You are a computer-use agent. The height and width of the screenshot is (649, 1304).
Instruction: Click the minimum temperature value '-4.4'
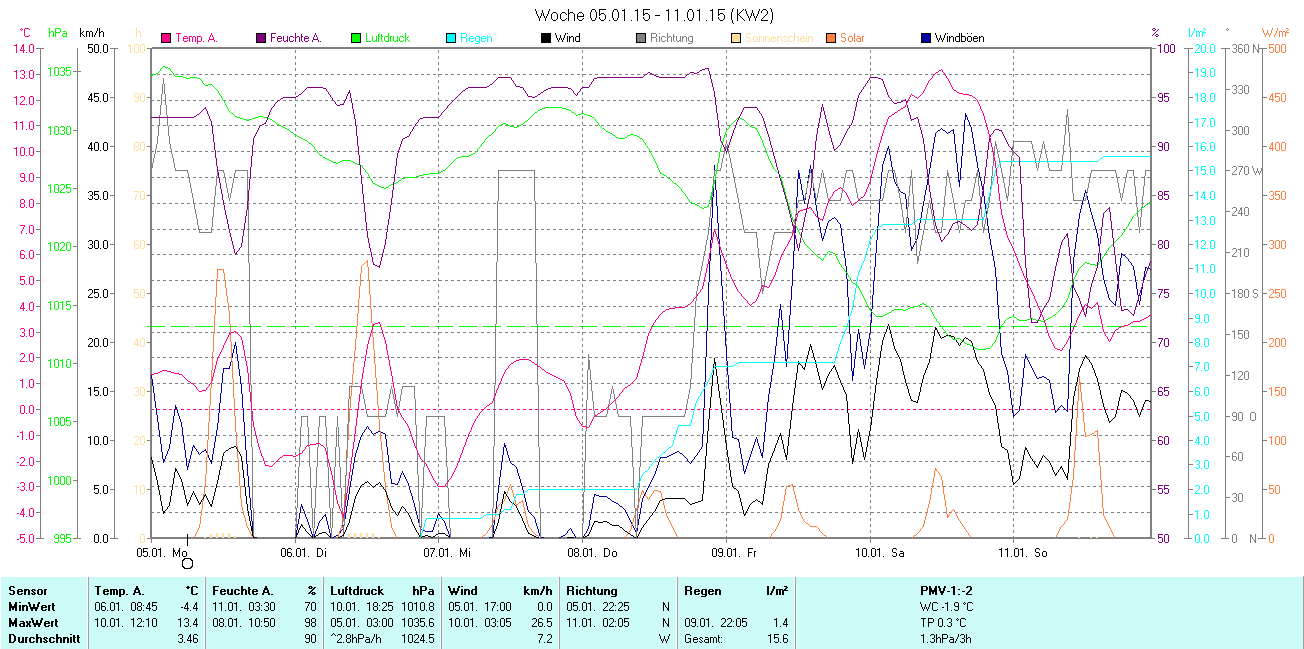tap(189, 607)
